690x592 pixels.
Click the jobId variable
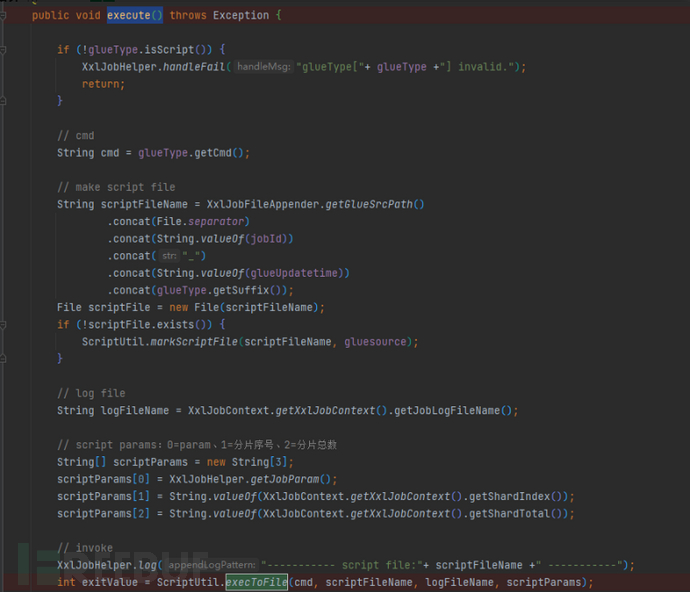click(266, 239)
